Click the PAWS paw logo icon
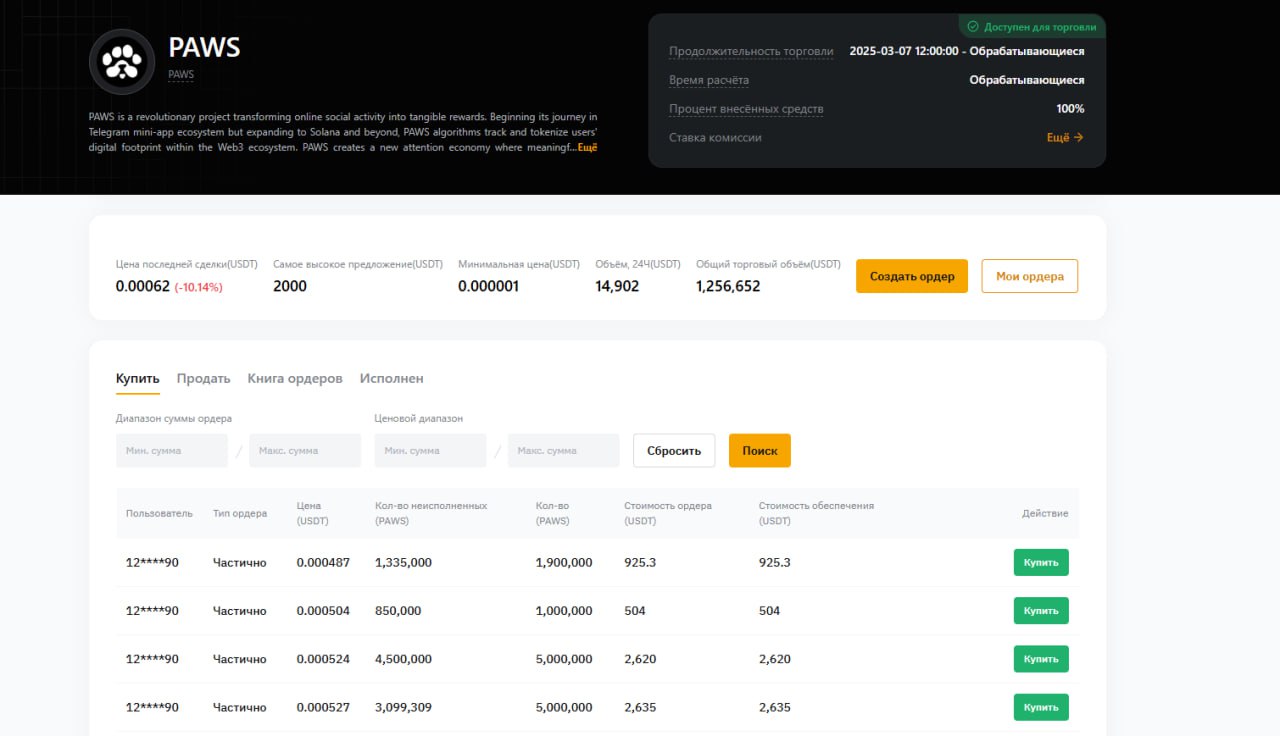 pyautogui.click(x=122, y=62)
